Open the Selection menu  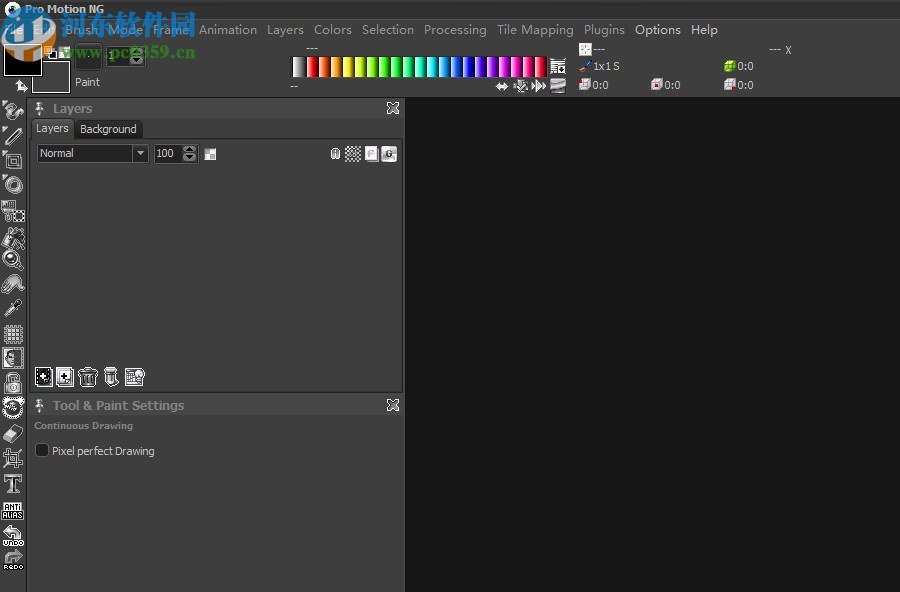tap(387, 30)
